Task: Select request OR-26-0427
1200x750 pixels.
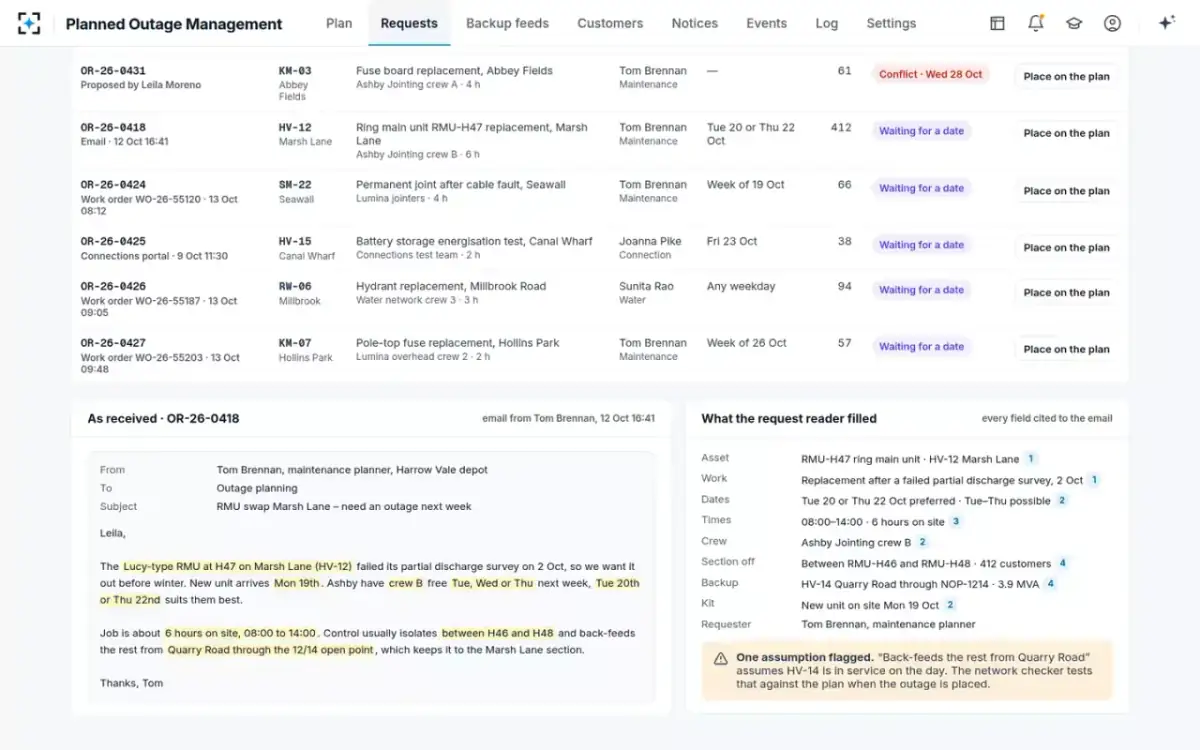Action: click(x=113, y=343)
